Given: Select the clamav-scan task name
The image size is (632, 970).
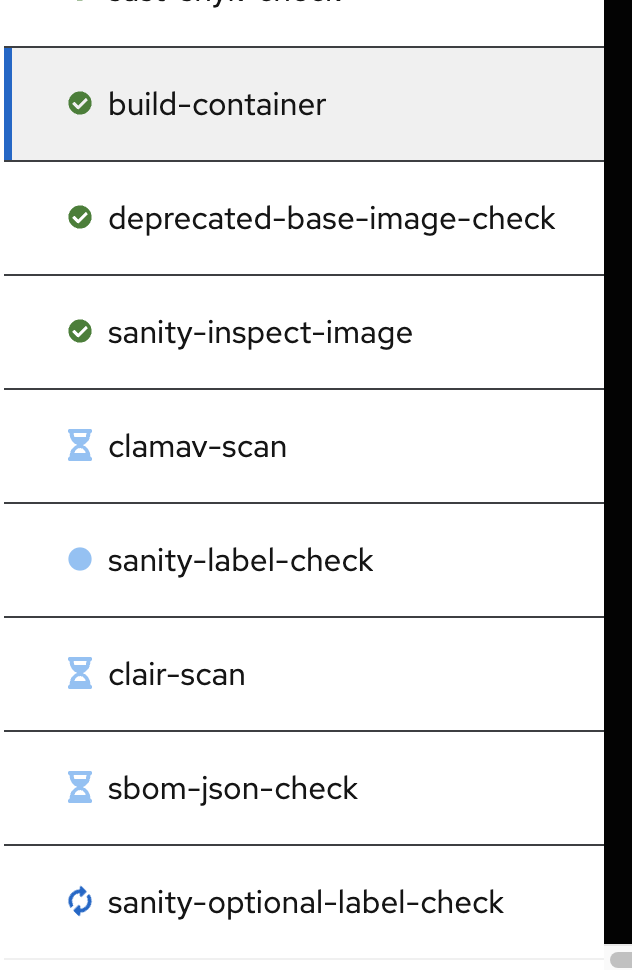Looking at the screenshot, I should [x=197, y=446].
